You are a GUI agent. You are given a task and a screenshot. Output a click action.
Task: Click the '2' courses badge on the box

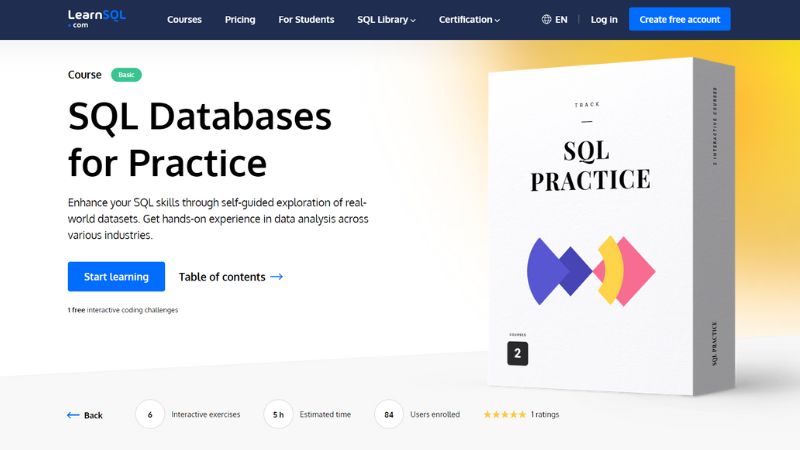point(517,353)
